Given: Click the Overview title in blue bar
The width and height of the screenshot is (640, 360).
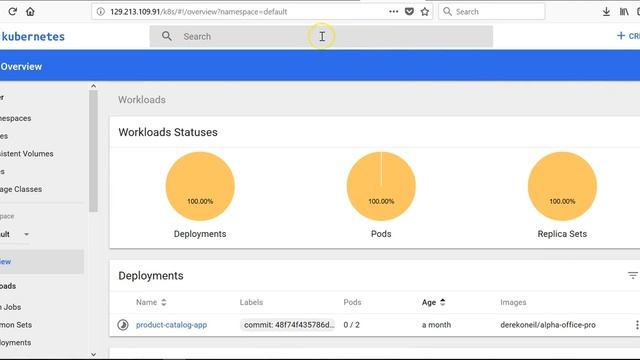Looking at the screenshot, I should pos(21,67).
